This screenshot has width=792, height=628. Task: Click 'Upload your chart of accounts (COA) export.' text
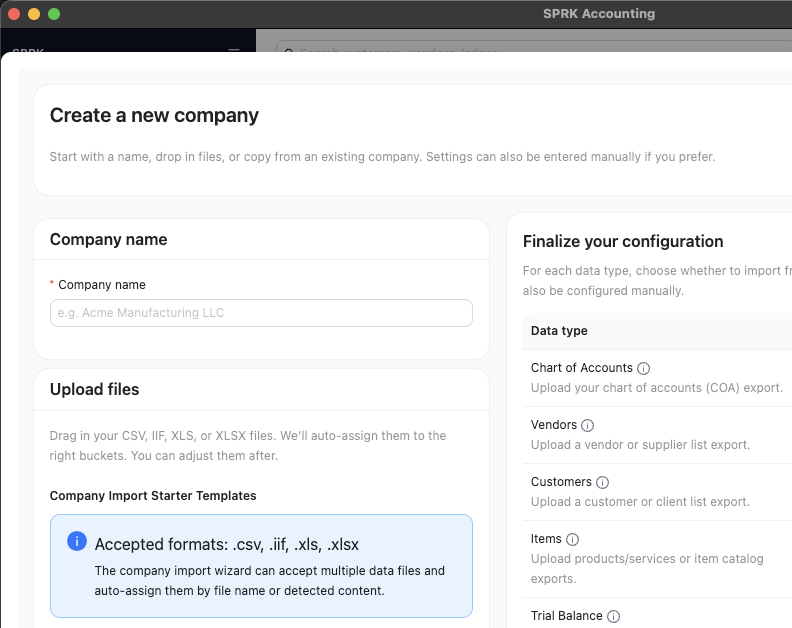click(657, 388)
